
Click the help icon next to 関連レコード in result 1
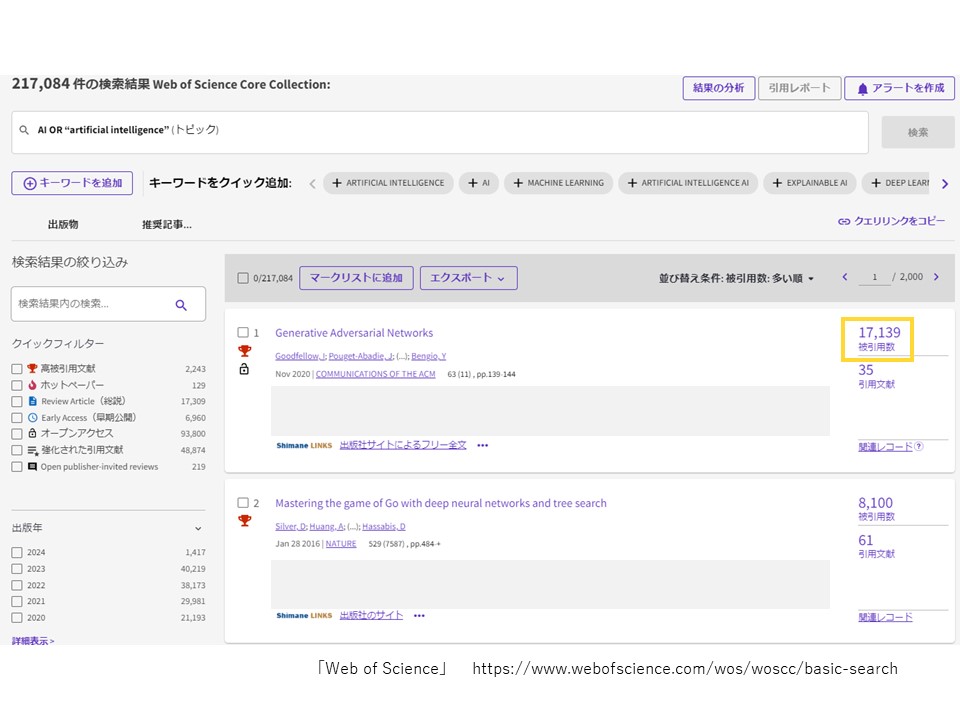(x=919, y=446)
